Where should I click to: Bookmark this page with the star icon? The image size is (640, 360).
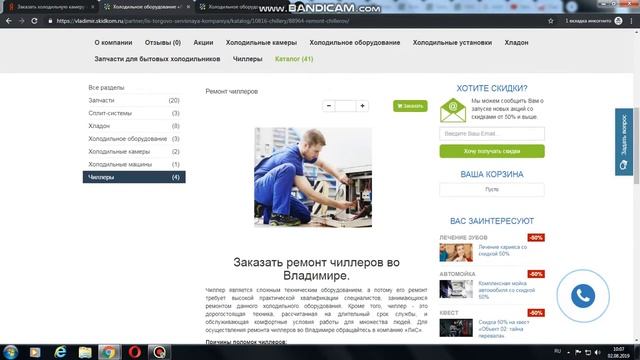pos(551,21)
